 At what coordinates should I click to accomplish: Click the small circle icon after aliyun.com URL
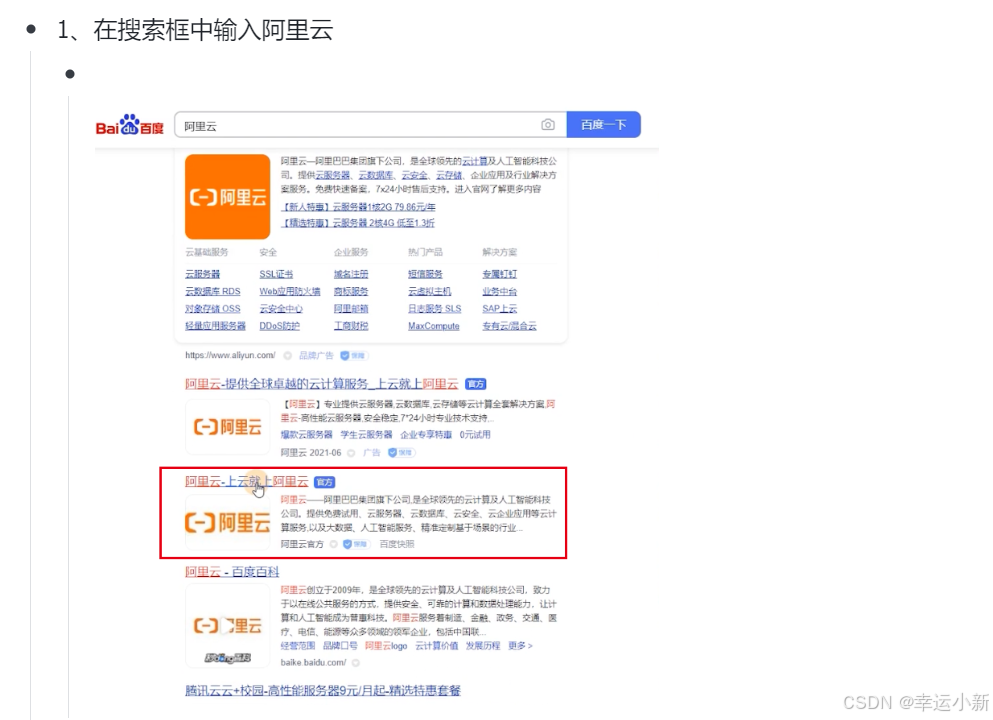pos(288,356)
